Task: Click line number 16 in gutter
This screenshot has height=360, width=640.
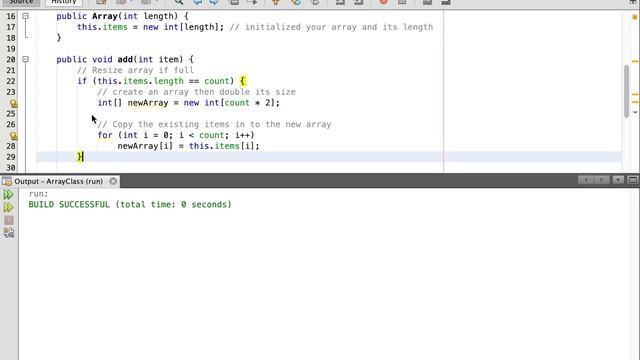Action: coord(11,16)
